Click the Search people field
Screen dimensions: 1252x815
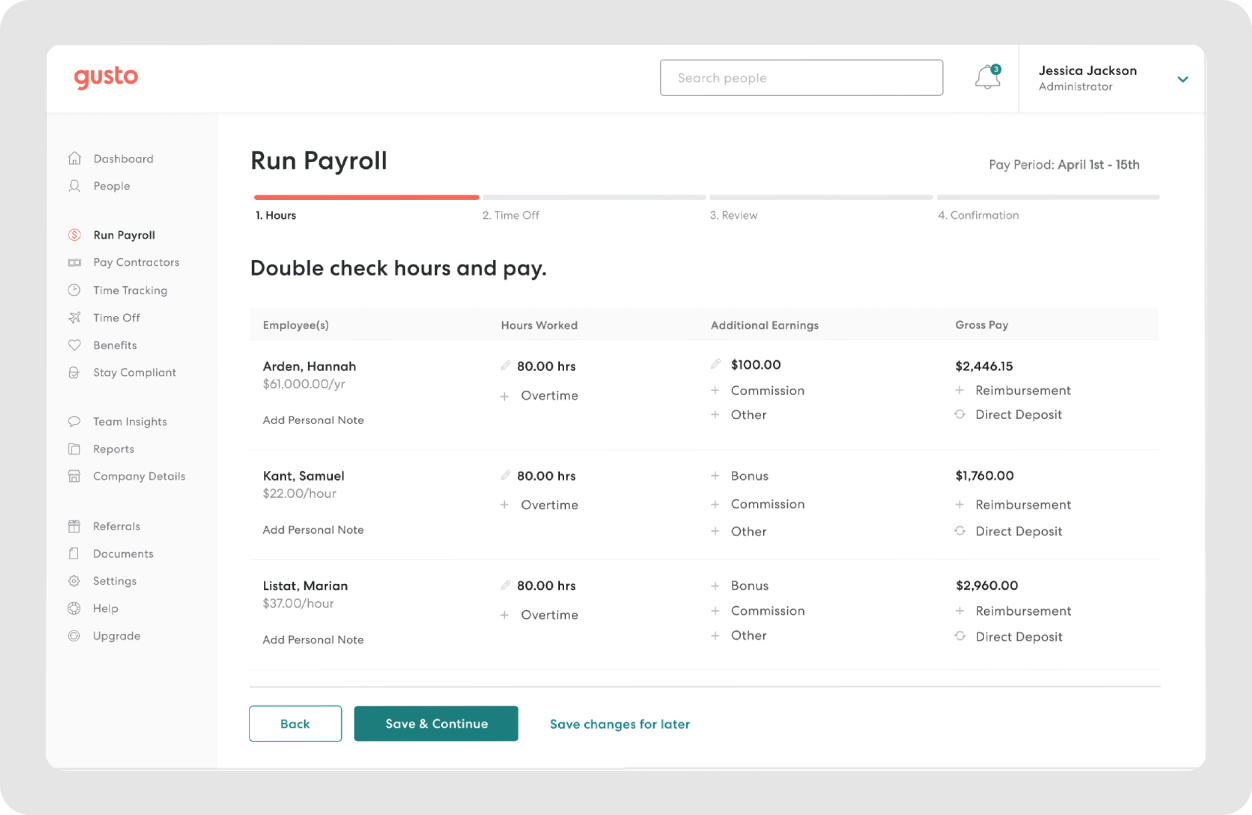[801, 77]
